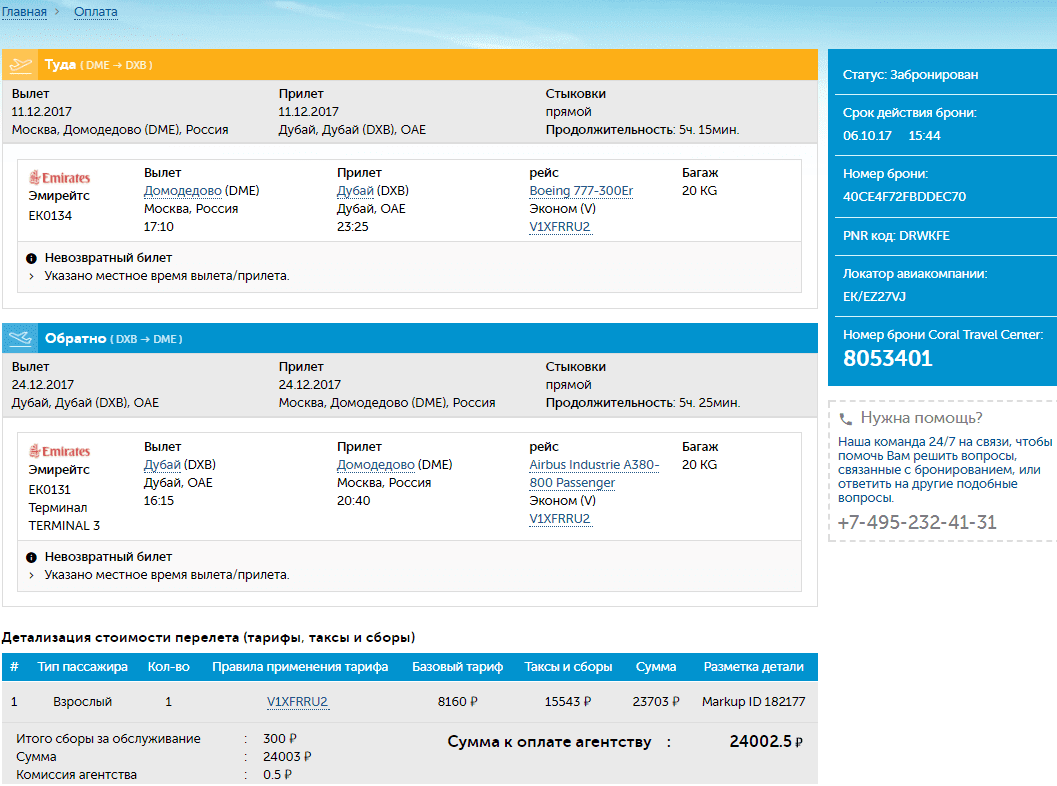The height and width of the screenshot is (786, 1057).
Task: Click the info icon on the EK0131 non-refundable notice
Action: tap(31, 557)
